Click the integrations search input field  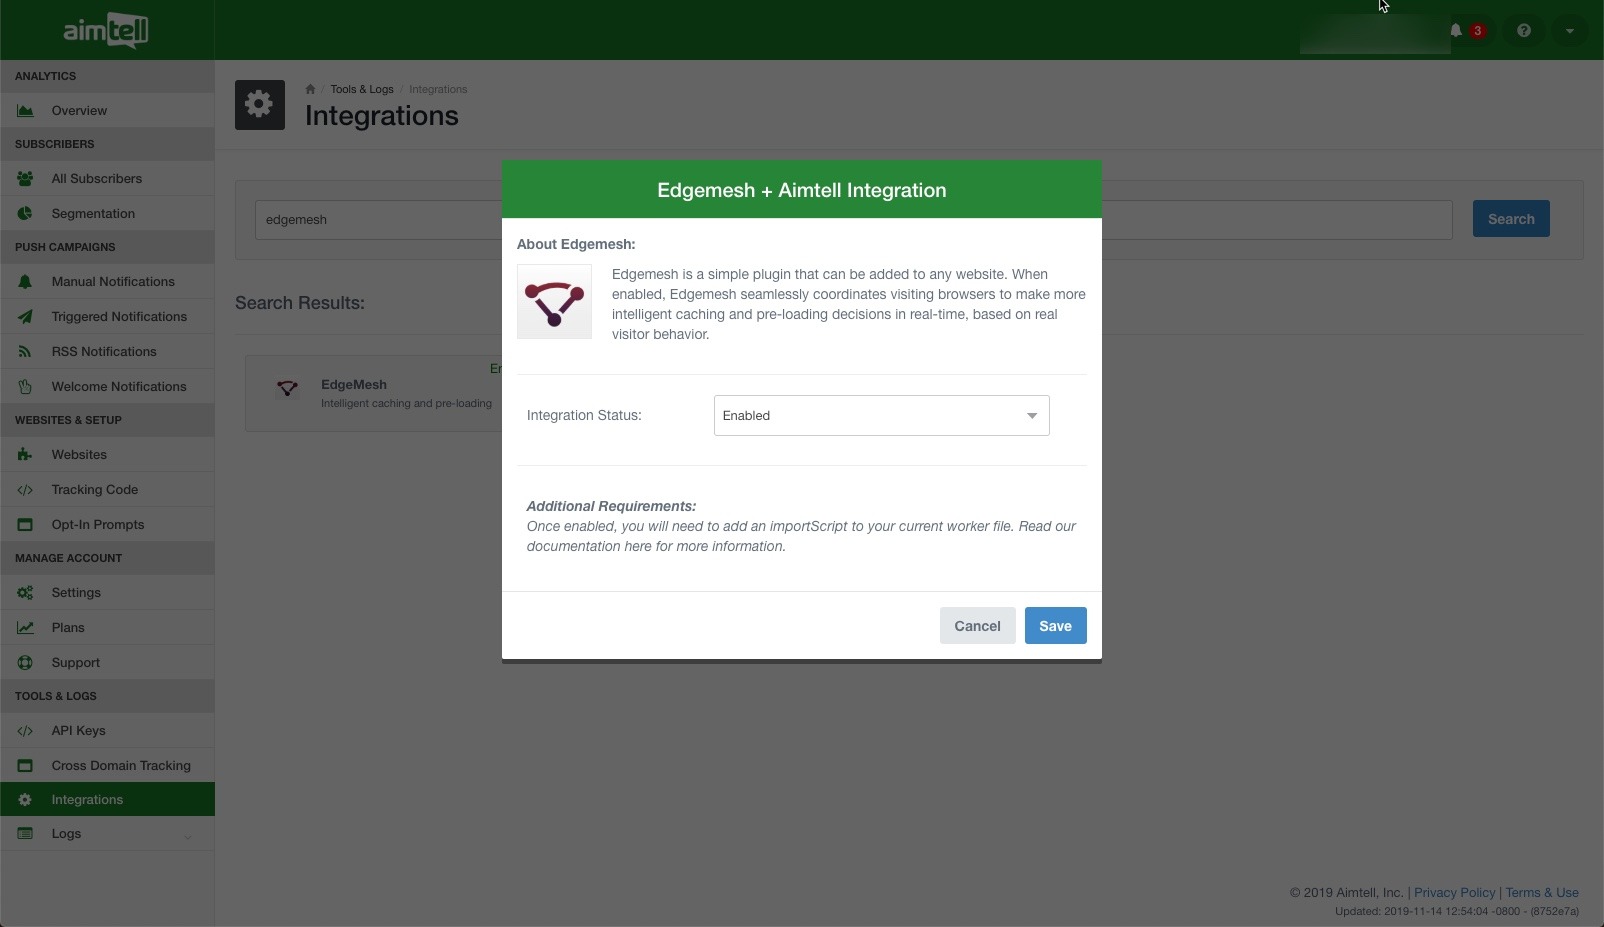point(380,220)
